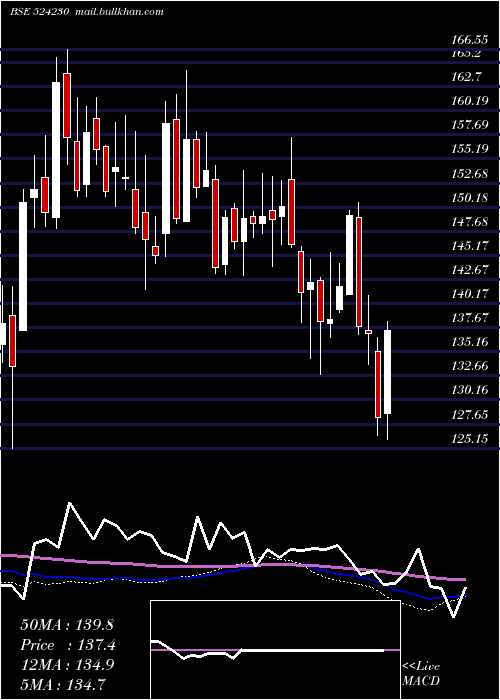Click the 'Price : 137.4' value
The width and height of the screenshot is (500, 700).
point(68,645)
